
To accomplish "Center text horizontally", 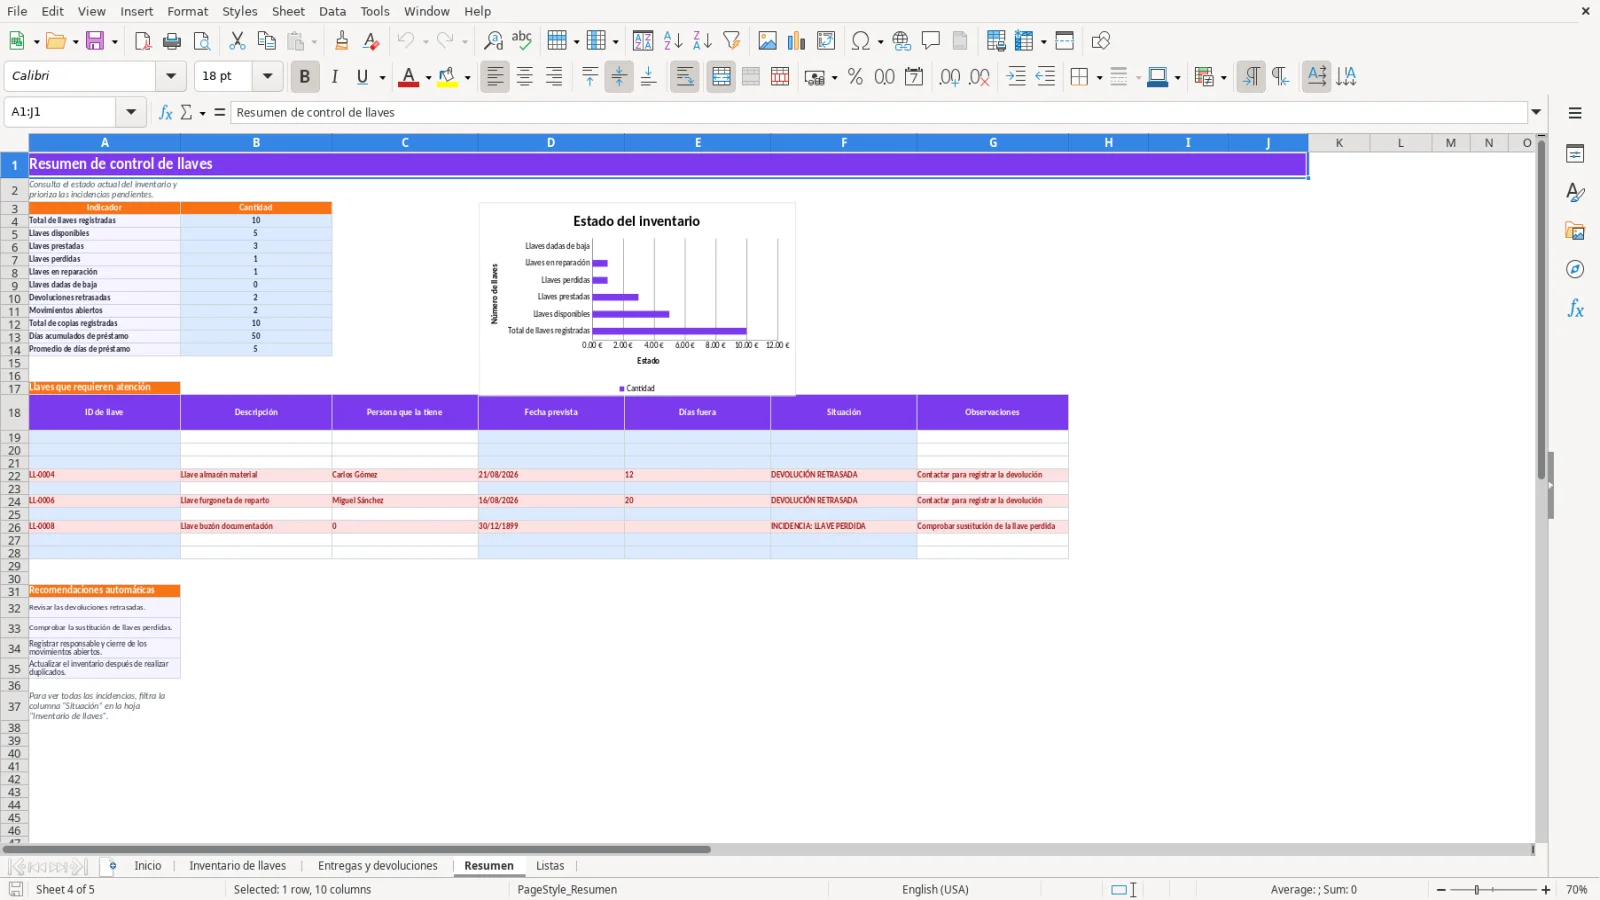I will click(525, 76).
